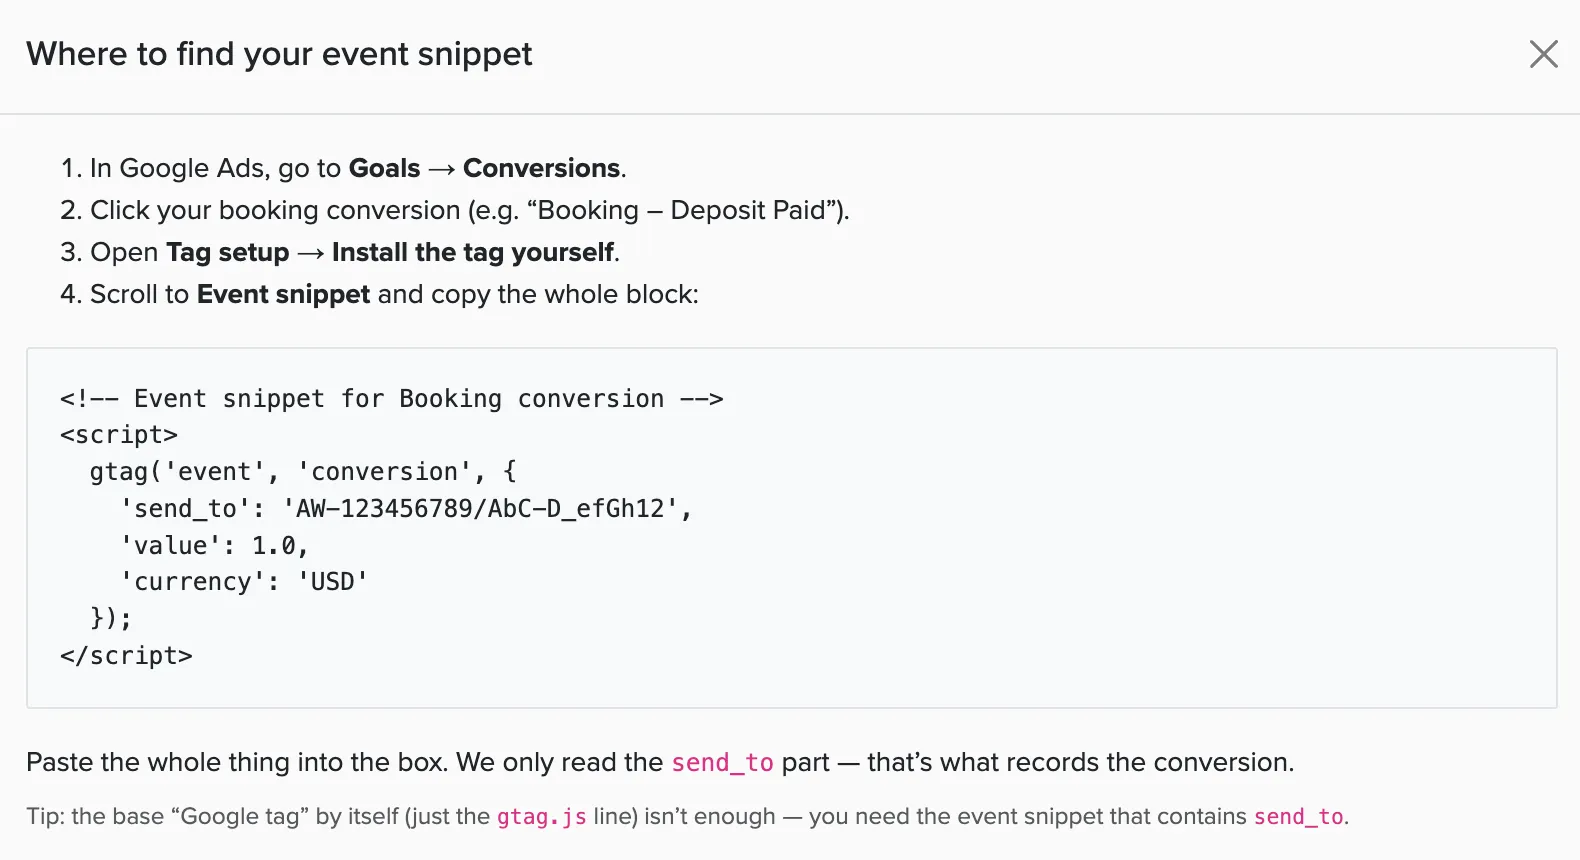The height and width of the screenshot is (860, 1580).
Task: Click the opening <script> tag line
Action: point(119,435)
